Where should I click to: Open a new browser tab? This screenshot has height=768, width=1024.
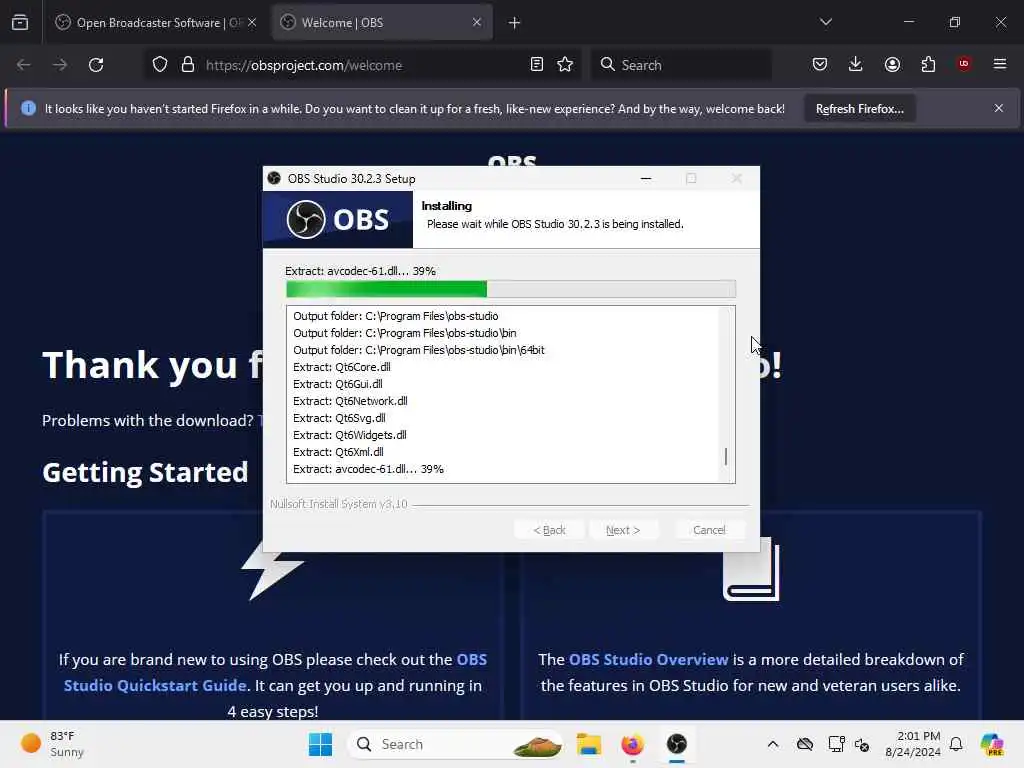(515, 23)
